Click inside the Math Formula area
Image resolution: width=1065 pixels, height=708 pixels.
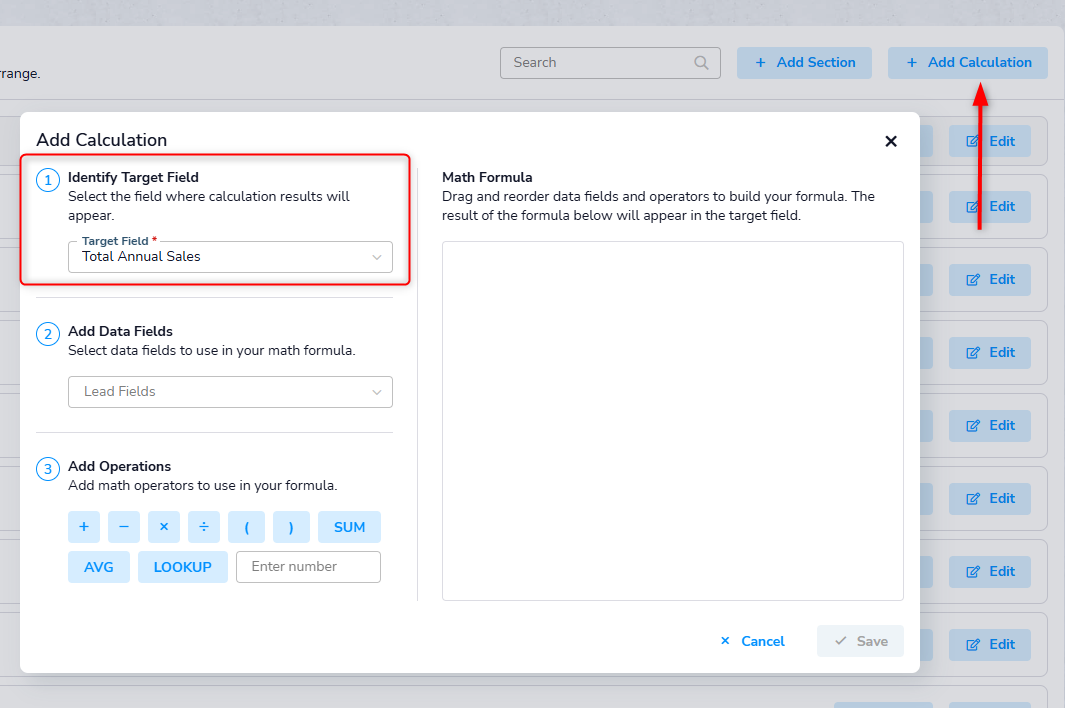pos(672,420)
